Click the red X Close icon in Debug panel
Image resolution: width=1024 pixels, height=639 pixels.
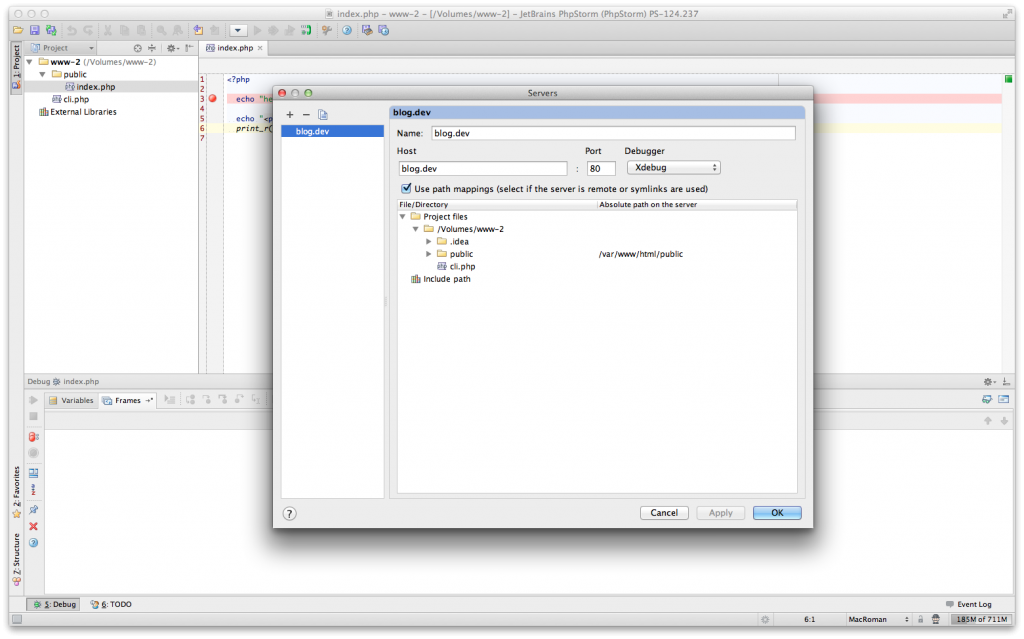[33, 527]
